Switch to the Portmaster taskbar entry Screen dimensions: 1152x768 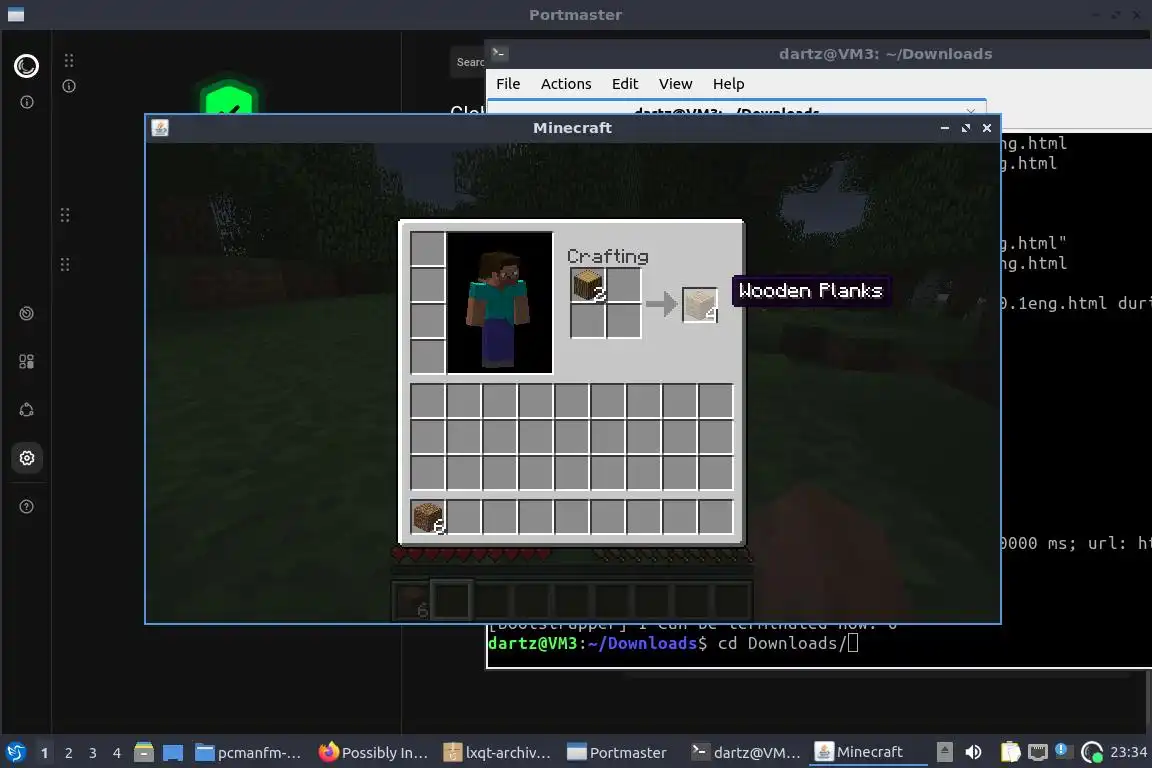618,752
